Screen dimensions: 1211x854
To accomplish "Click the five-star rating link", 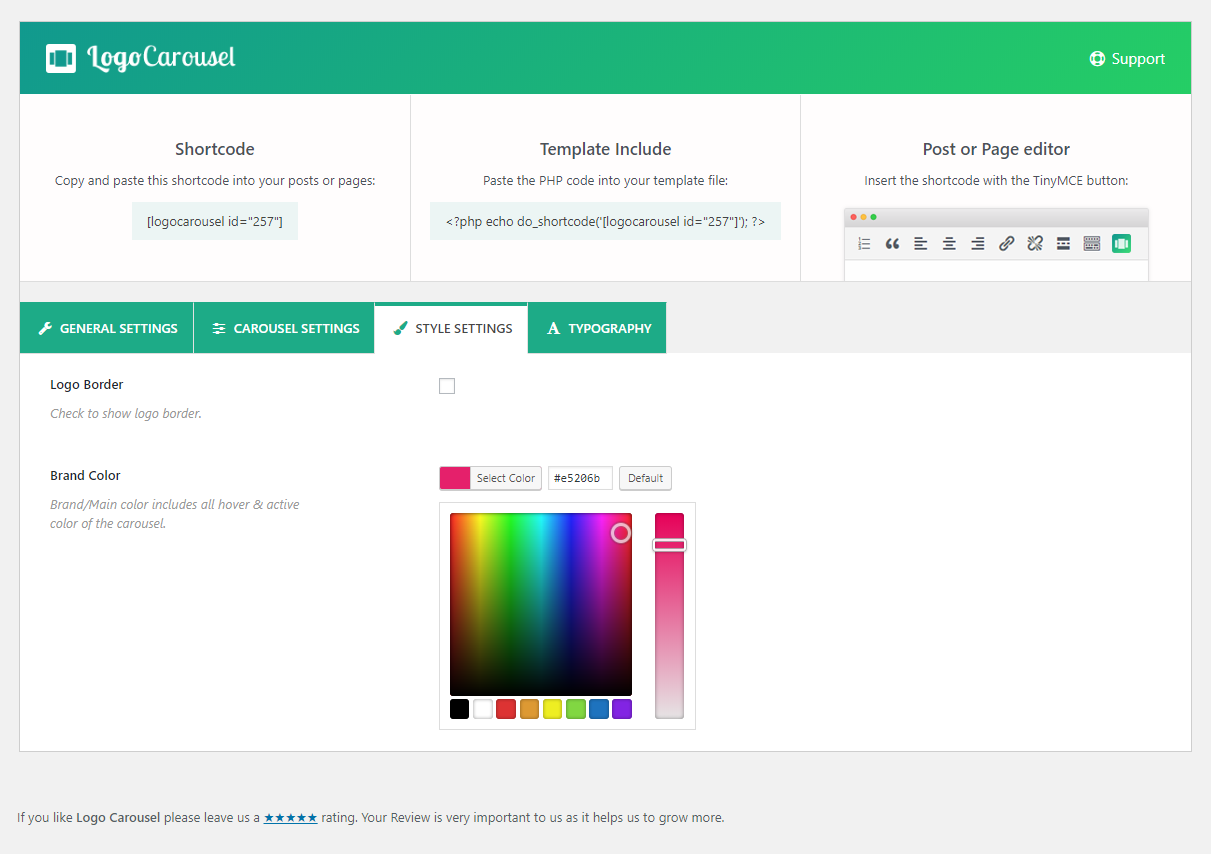I will click(x=290, y=817).
